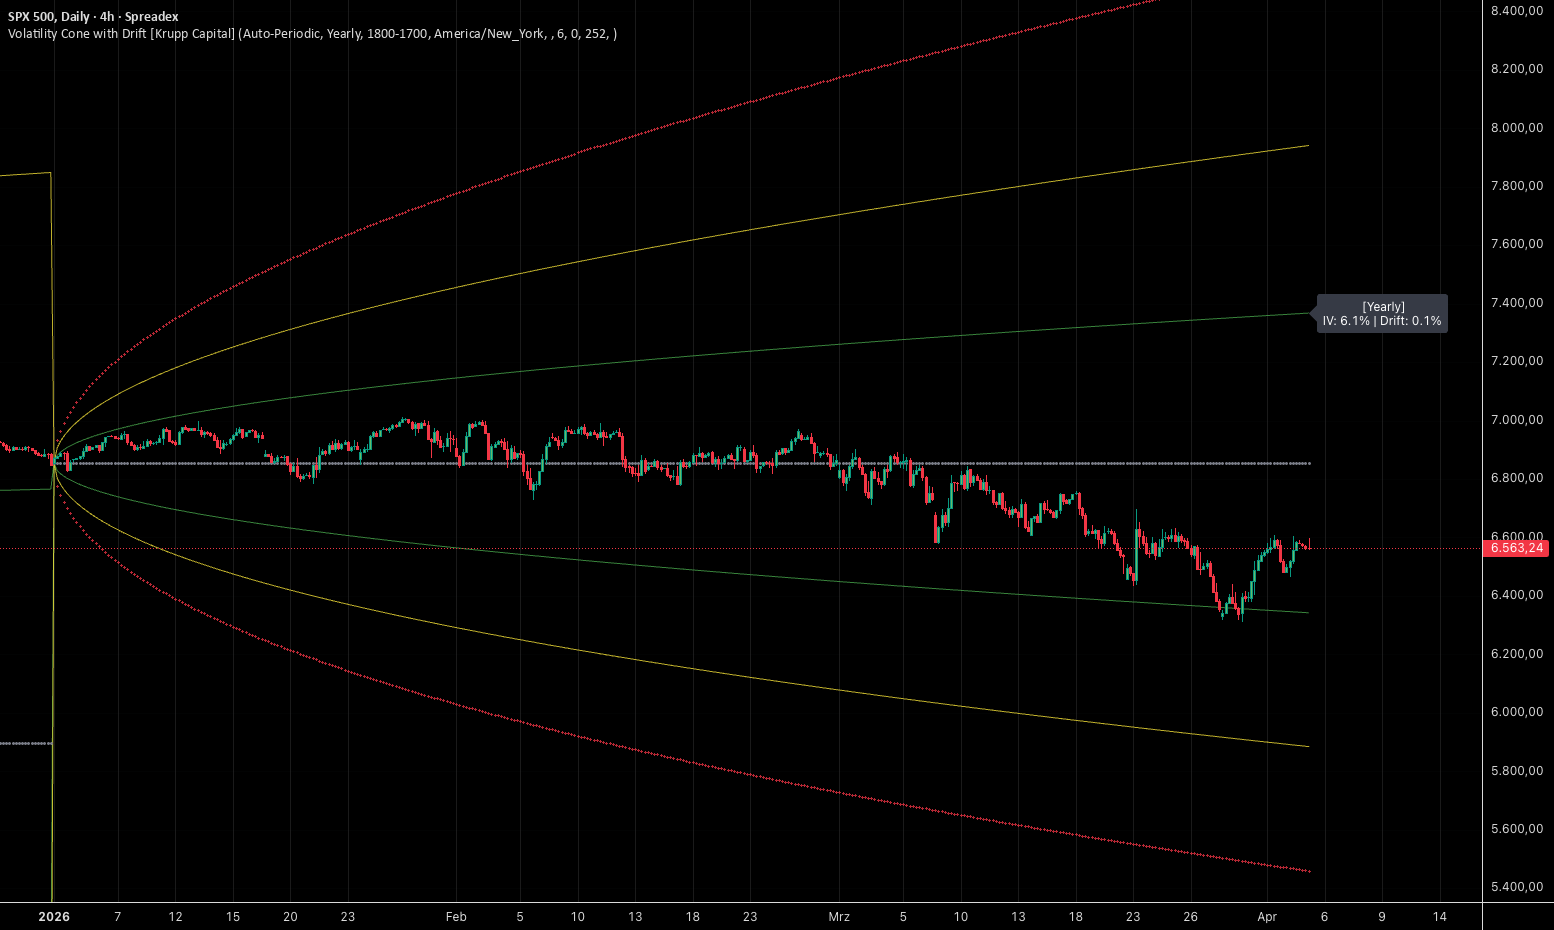Click the date label 20 on time axis
1554x930 pixels.
[x=290, y=917]
